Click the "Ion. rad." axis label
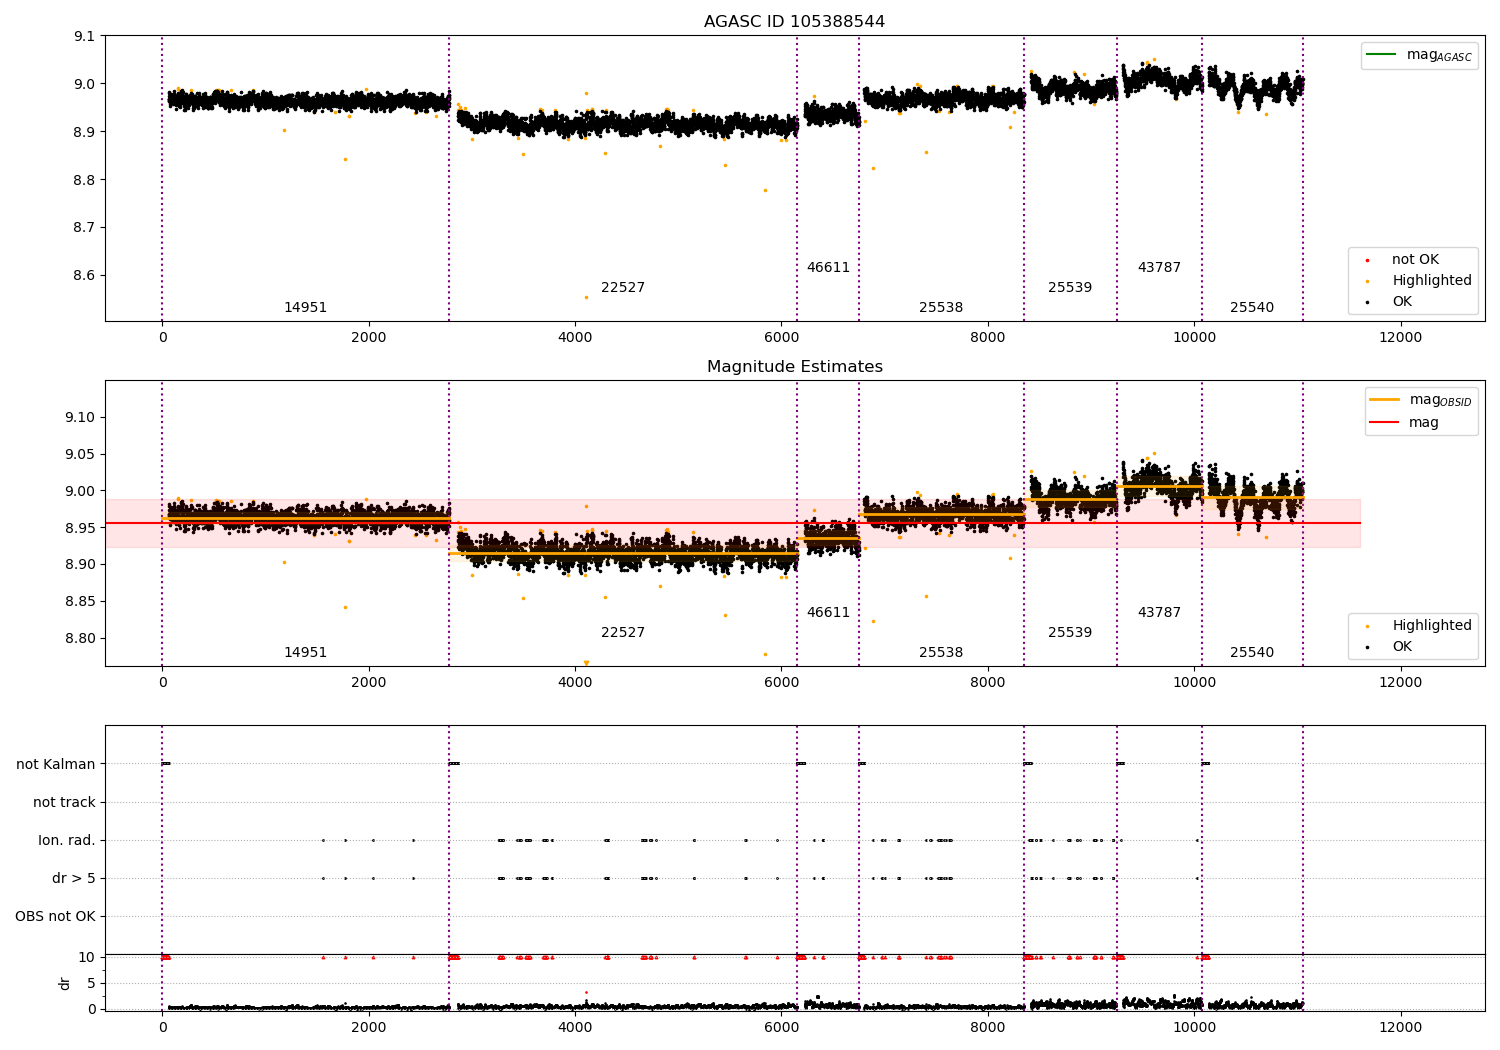The image size is (1500, 1050). click(67, 841)
